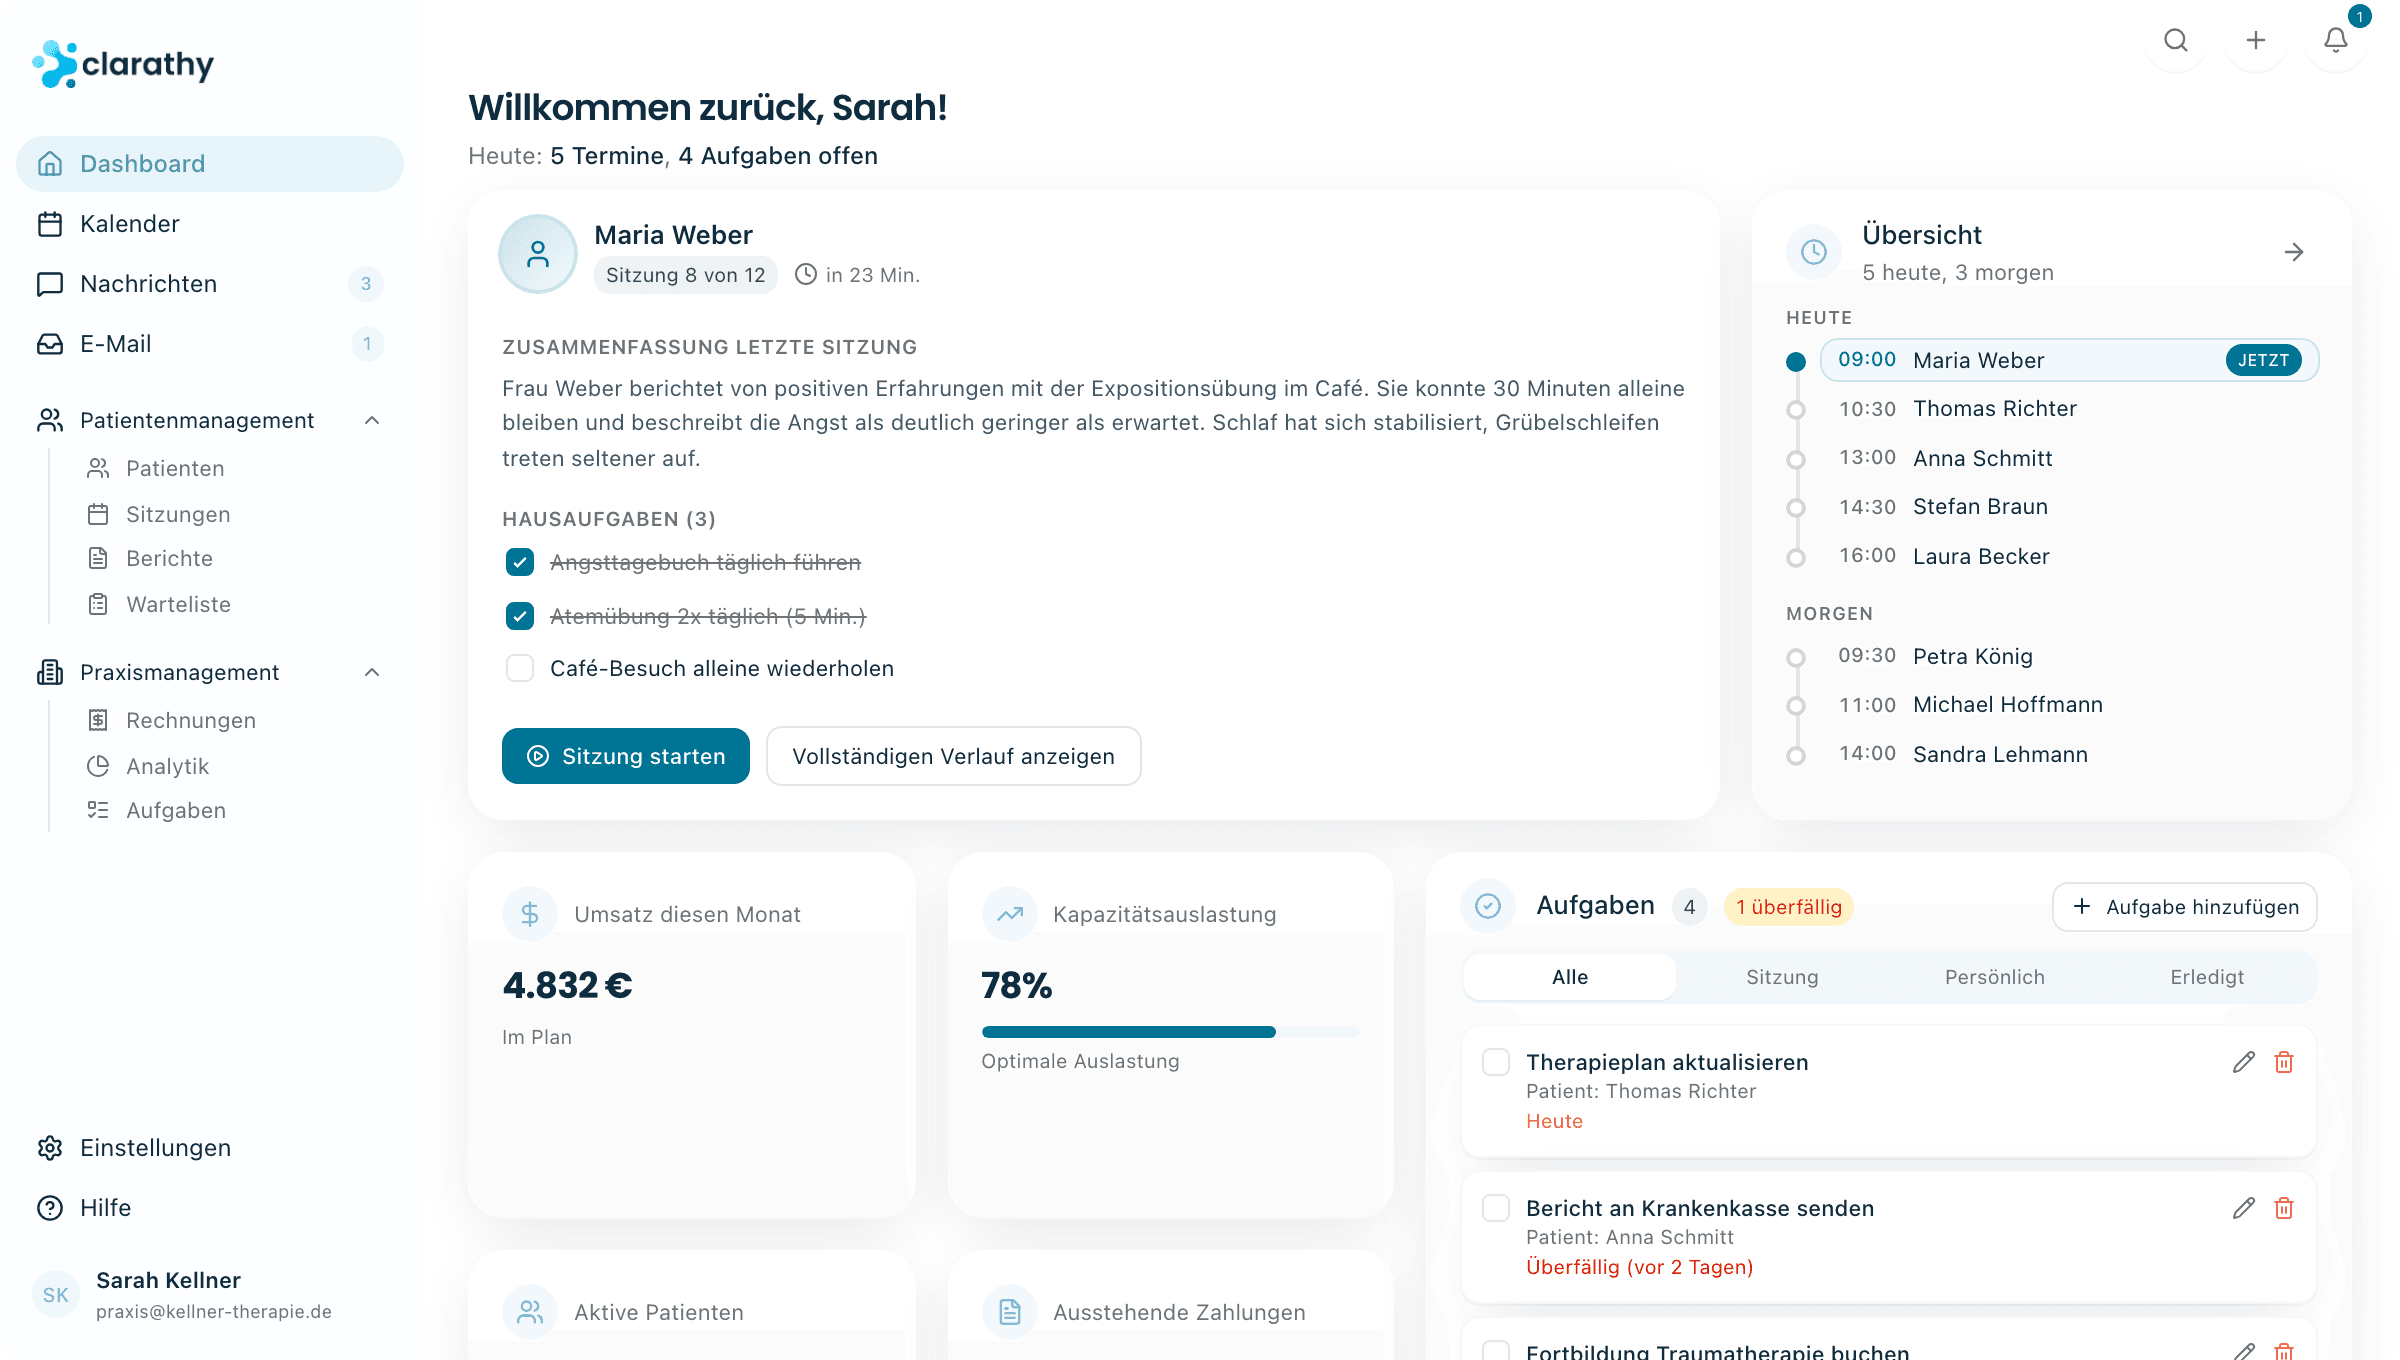Click Aufgabe hinzufügen button
Screen dimensions: 2400x1360
coord(2185,907)
